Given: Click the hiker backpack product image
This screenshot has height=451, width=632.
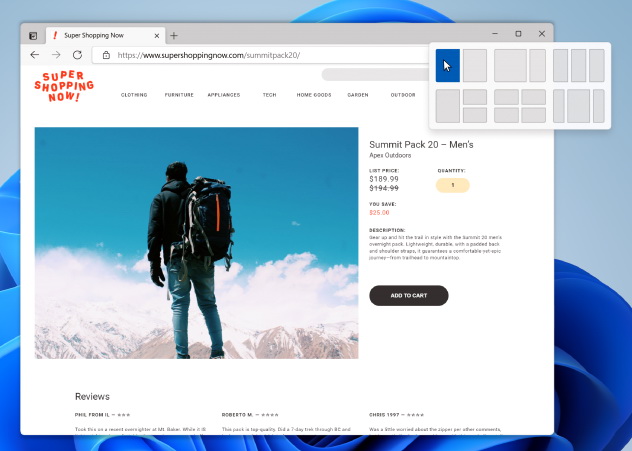Looking at the screenshot, I should point(196,242).
